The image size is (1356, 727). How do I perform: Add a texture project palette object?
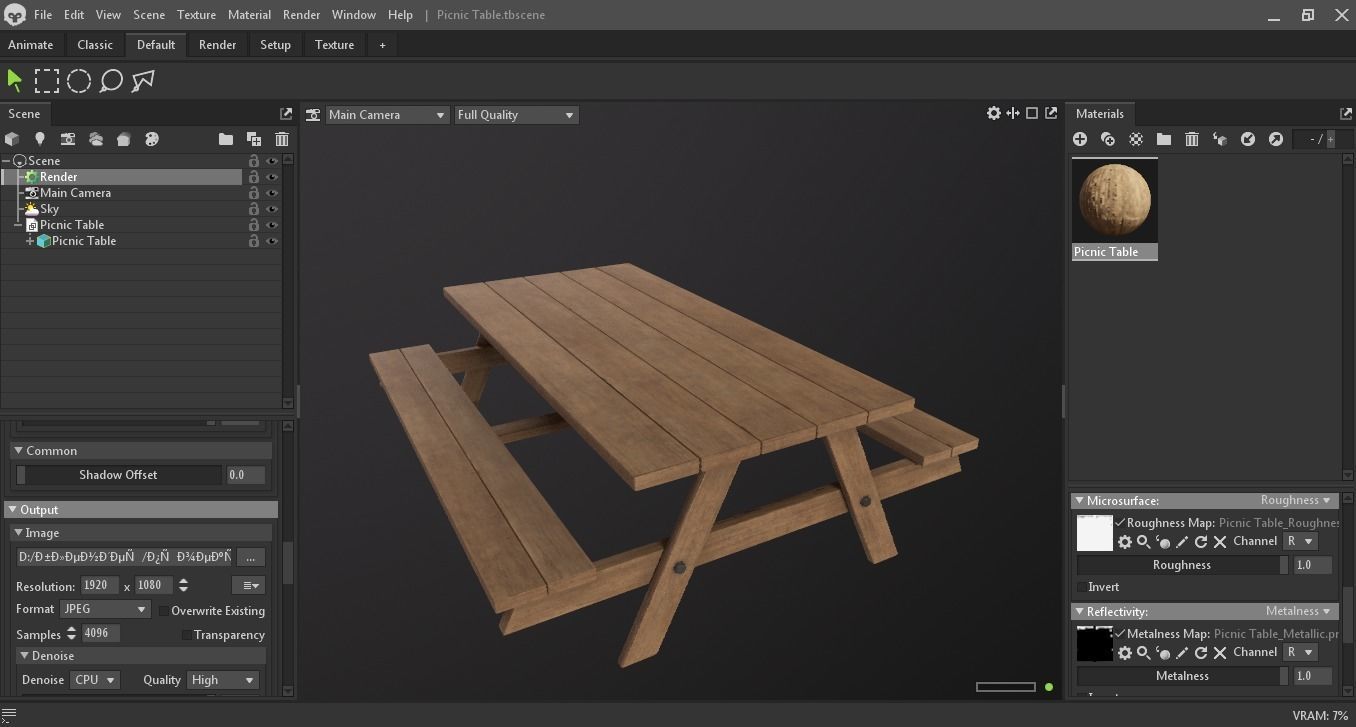click(152, 139)
